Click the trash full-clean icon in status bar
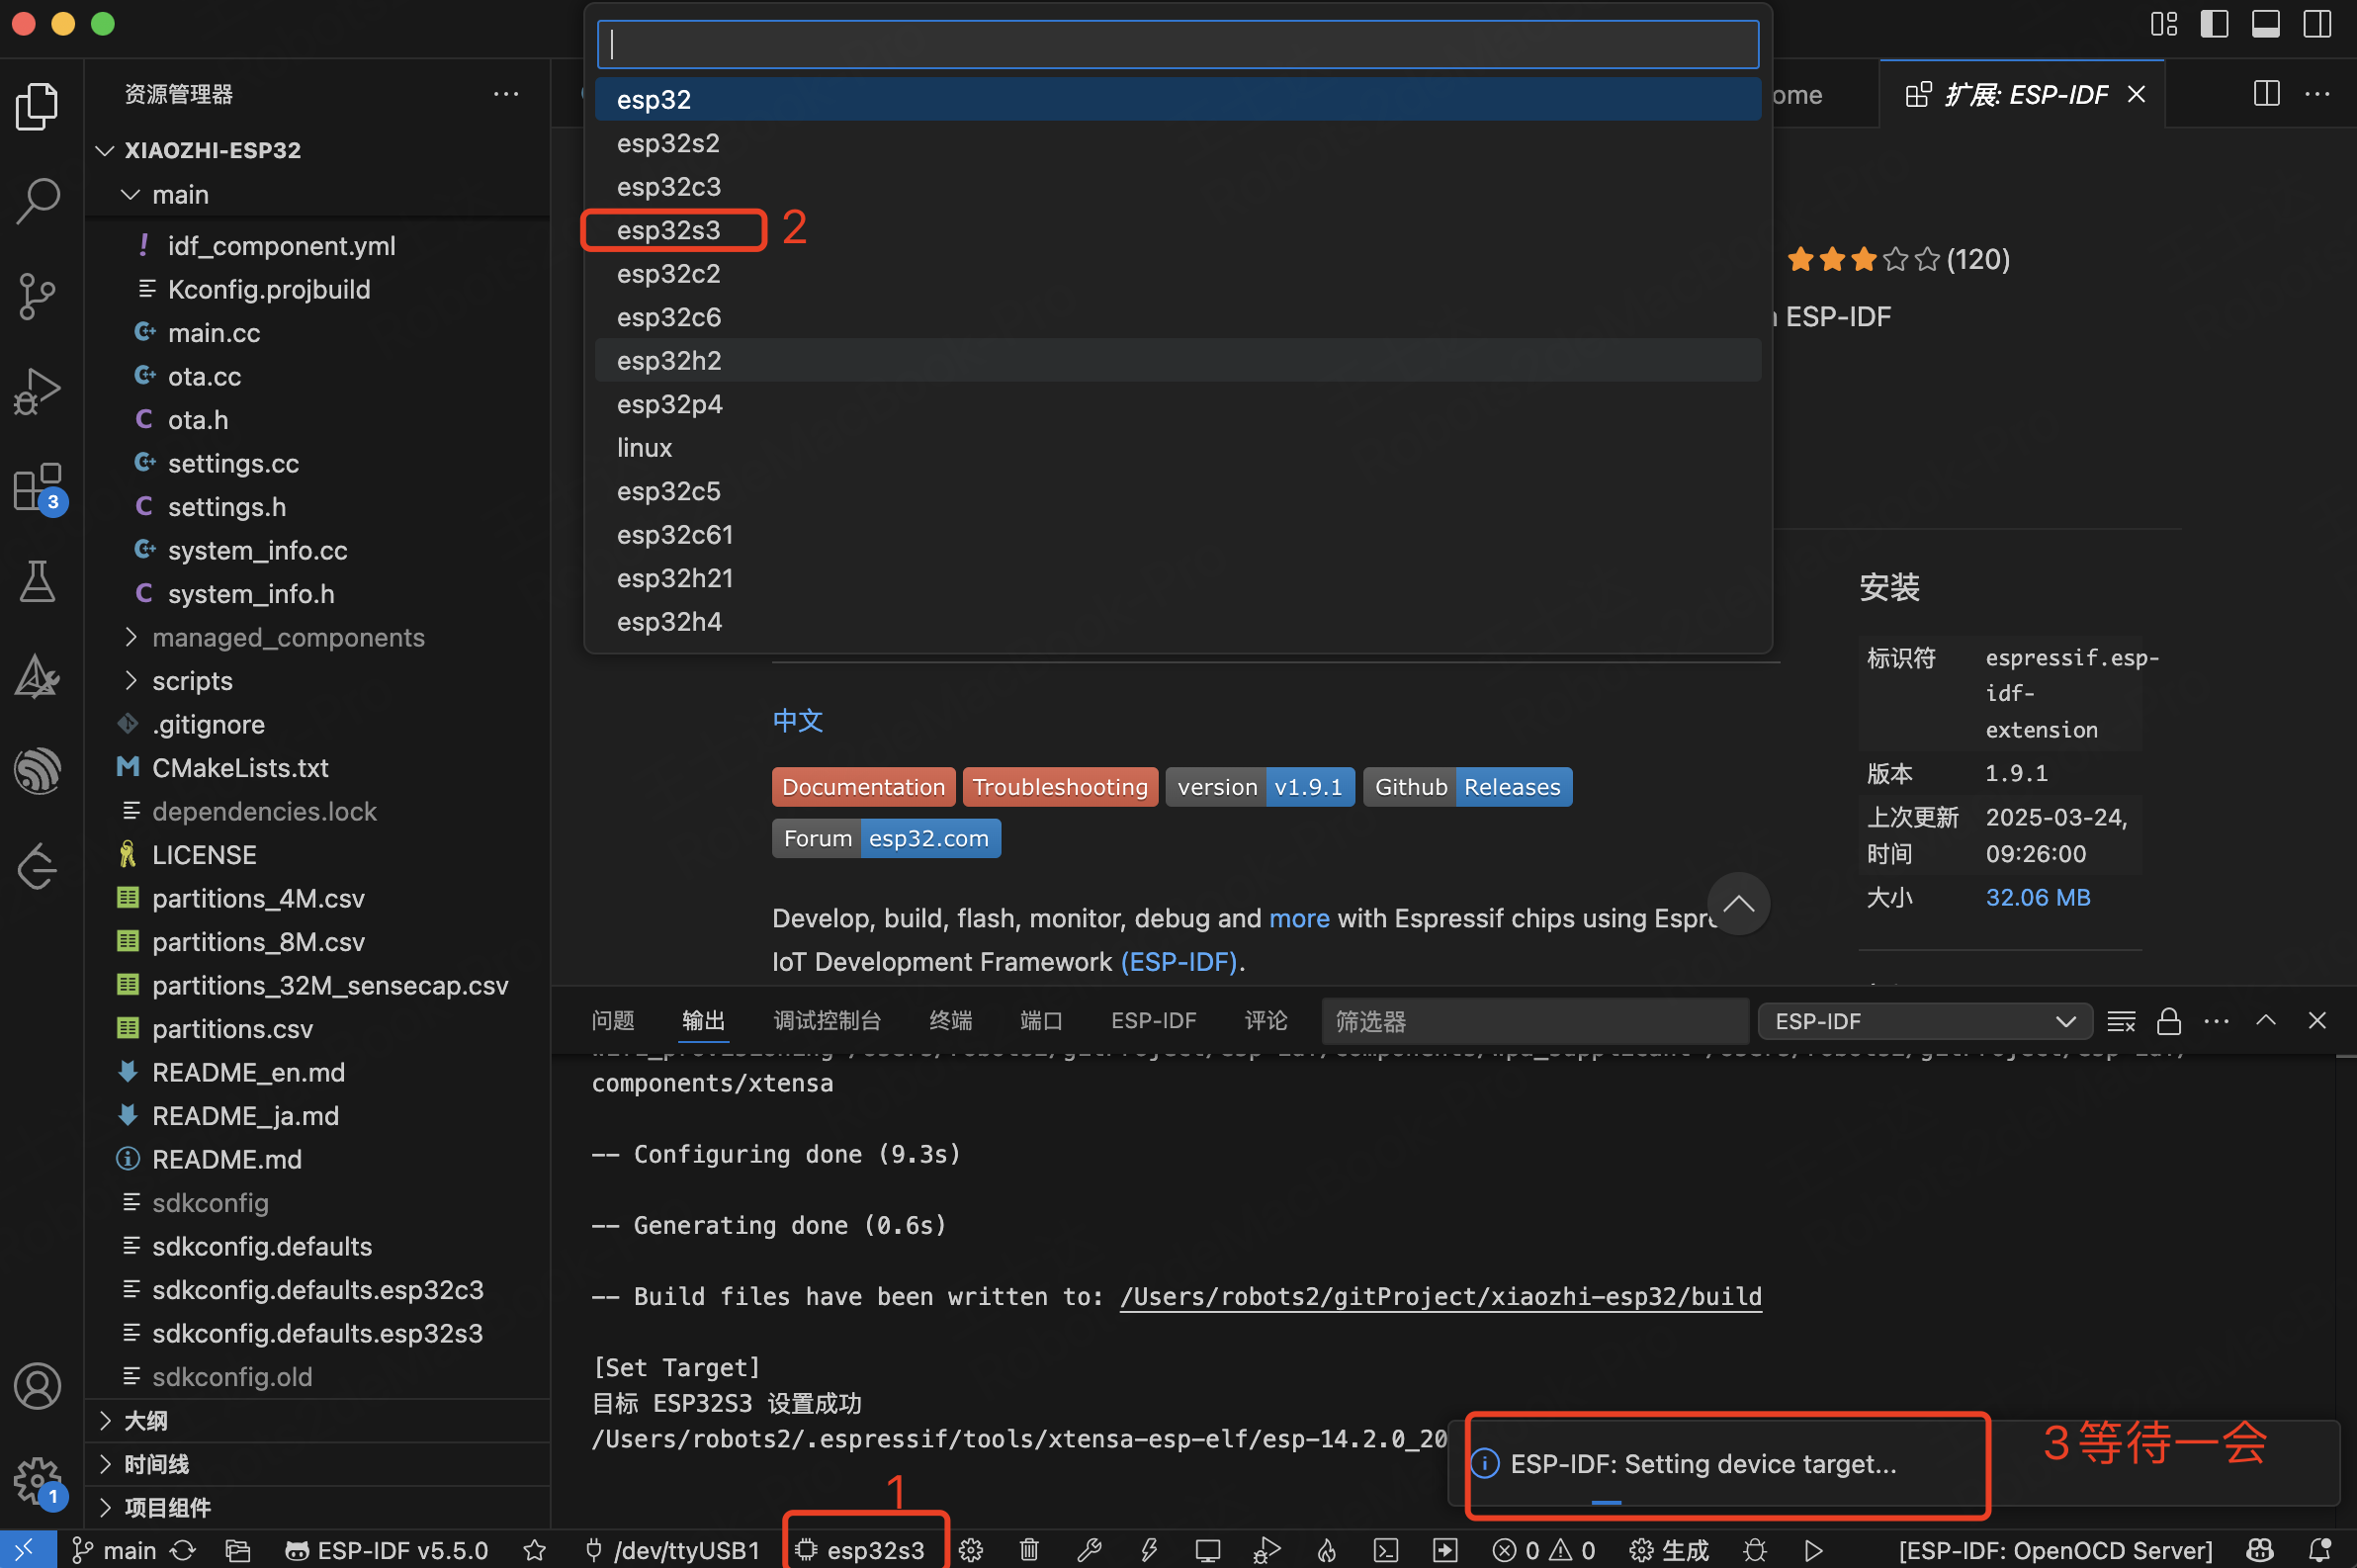The width and height of the screenshot is (2357, 1568). click(x=1029, y=1550)
